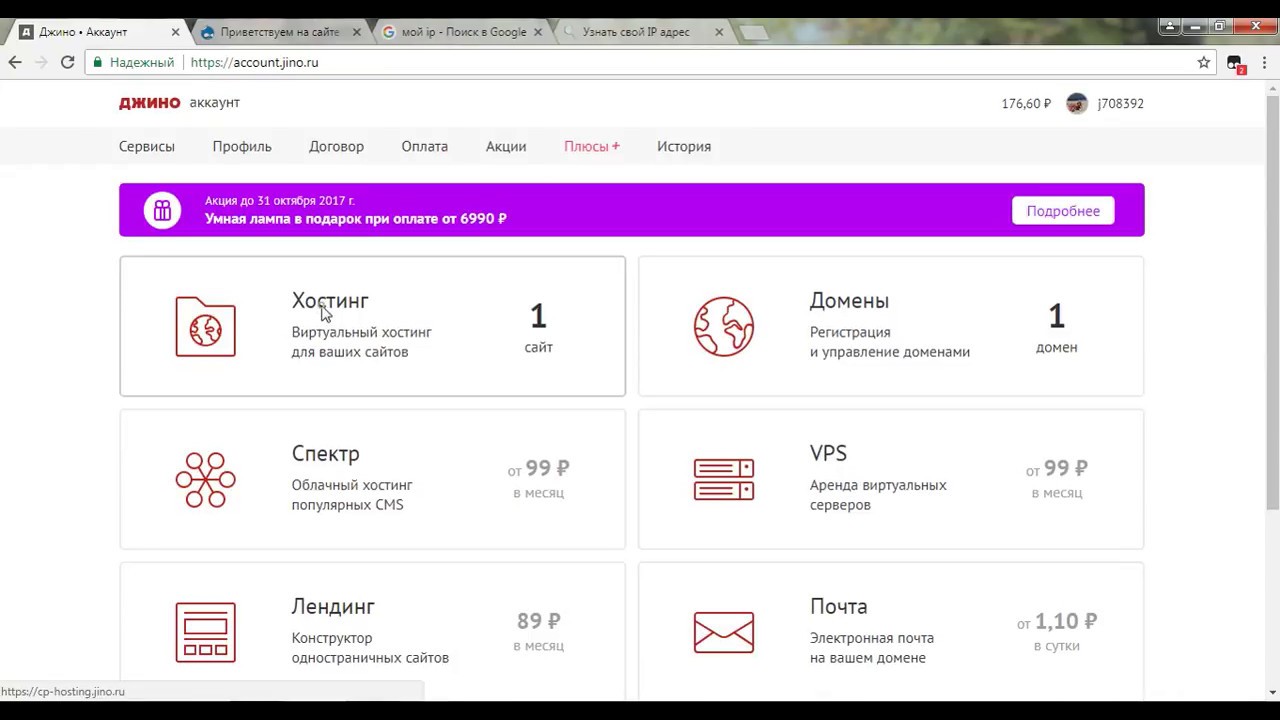1280x720 pixels.
Task: Open the Акции menu item
Action: (506, 146)
